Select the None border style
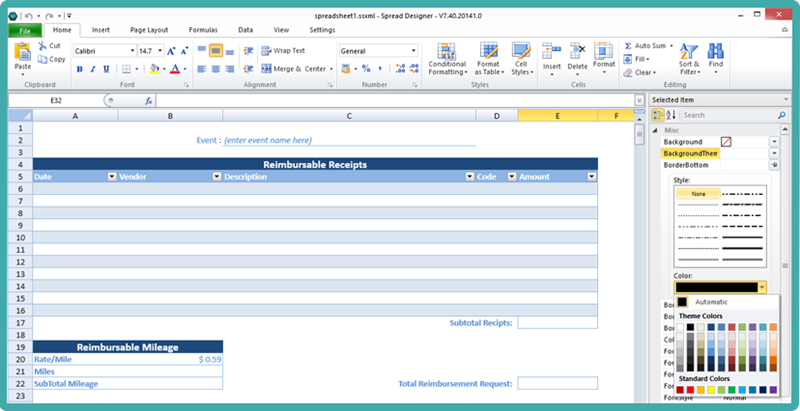This screenshot has height=411, width=800. [x=696, y=194]
